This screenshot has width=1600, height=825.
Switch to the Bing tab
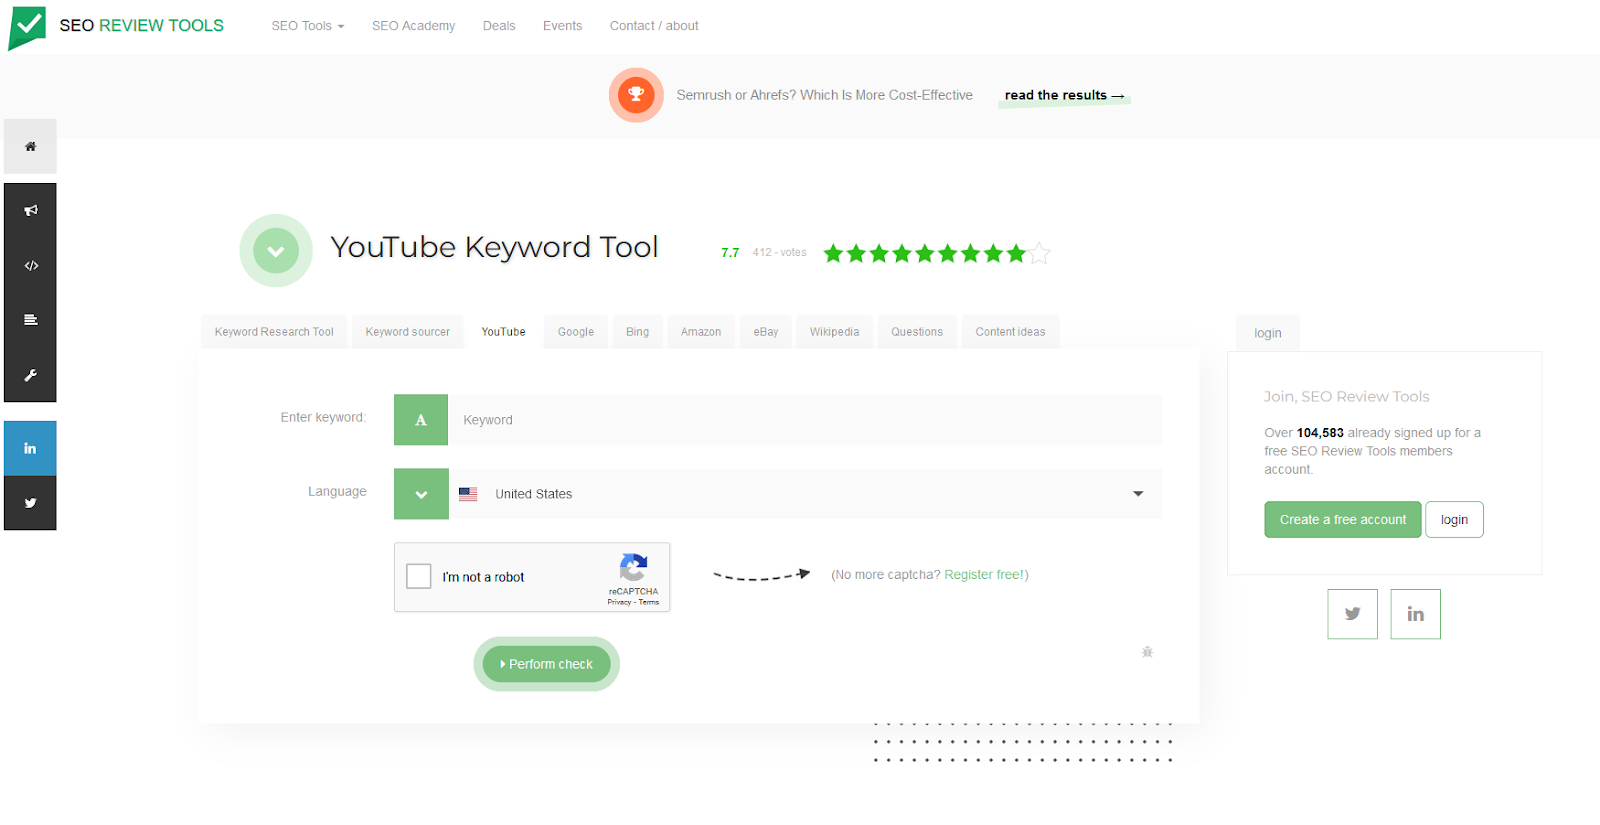pos(637,332)
